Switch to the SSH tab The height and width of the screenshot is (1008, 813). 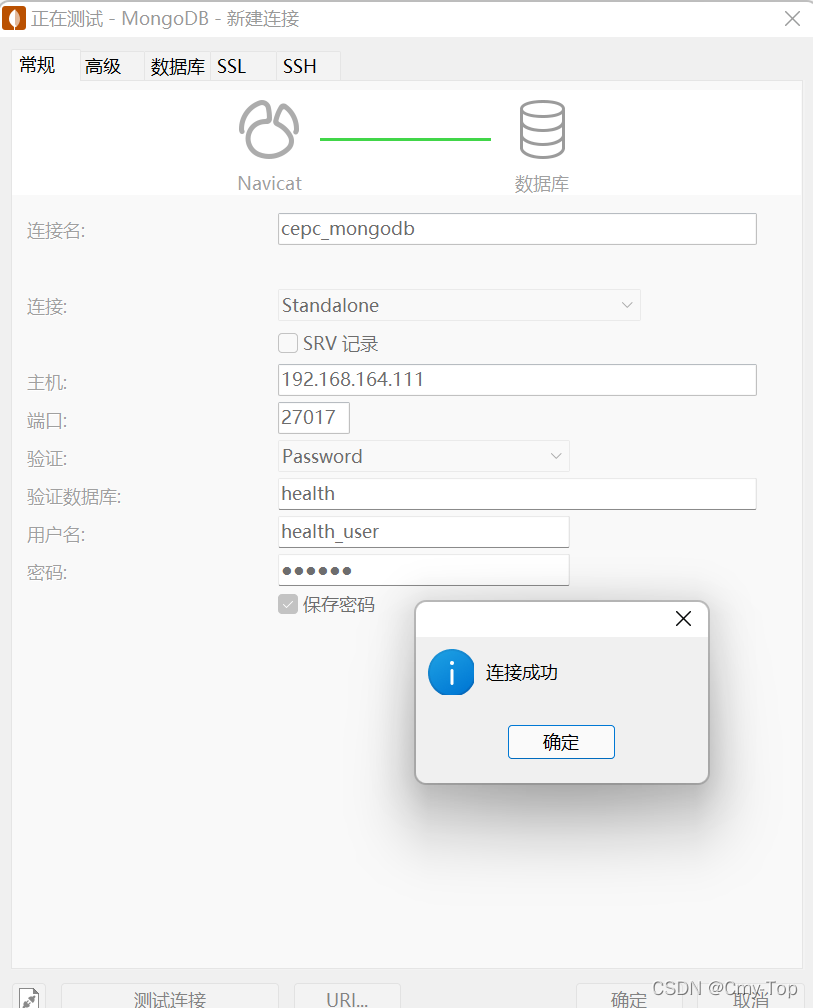(x=299, y=66)
